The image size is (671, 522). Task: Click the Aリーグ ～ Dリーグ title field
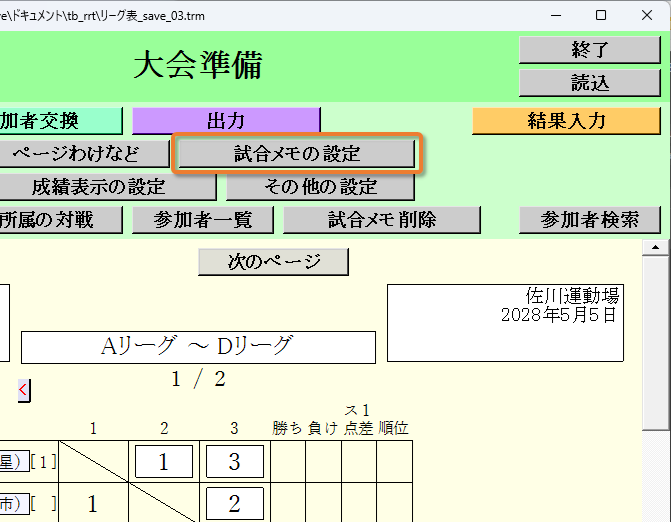coord(199,347)
